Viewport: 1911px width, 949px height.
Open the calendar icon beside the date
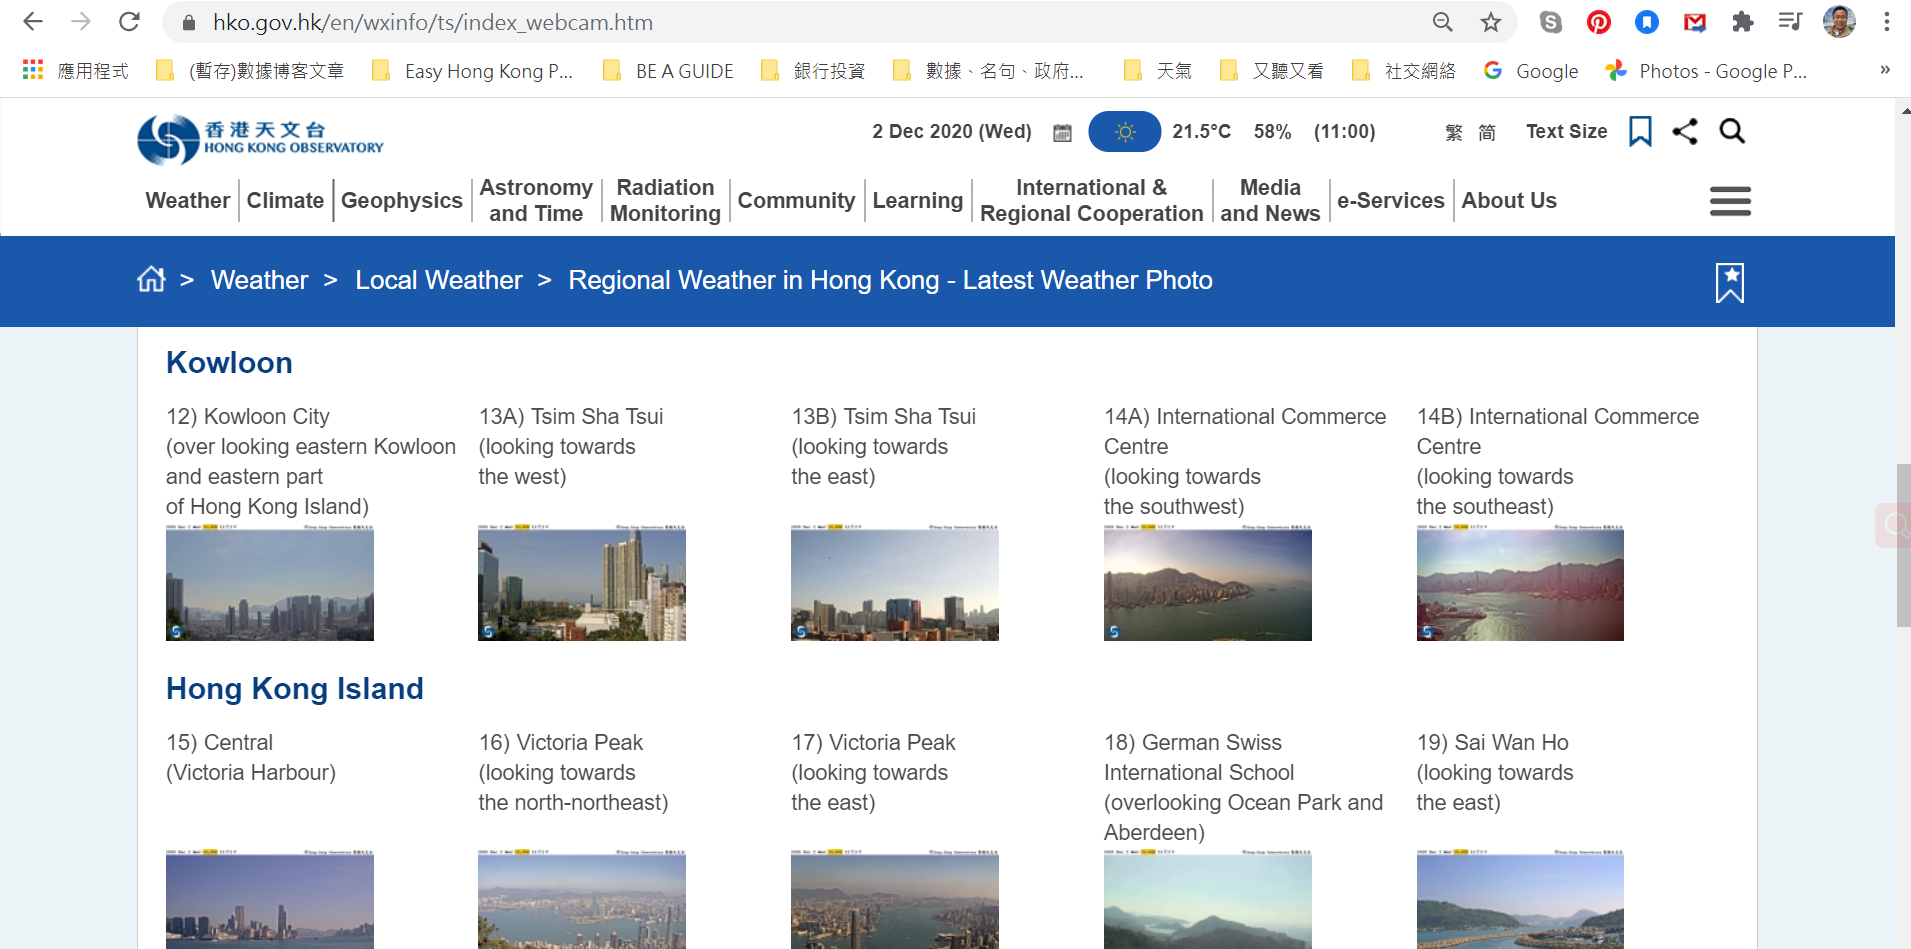[1062, 133]
